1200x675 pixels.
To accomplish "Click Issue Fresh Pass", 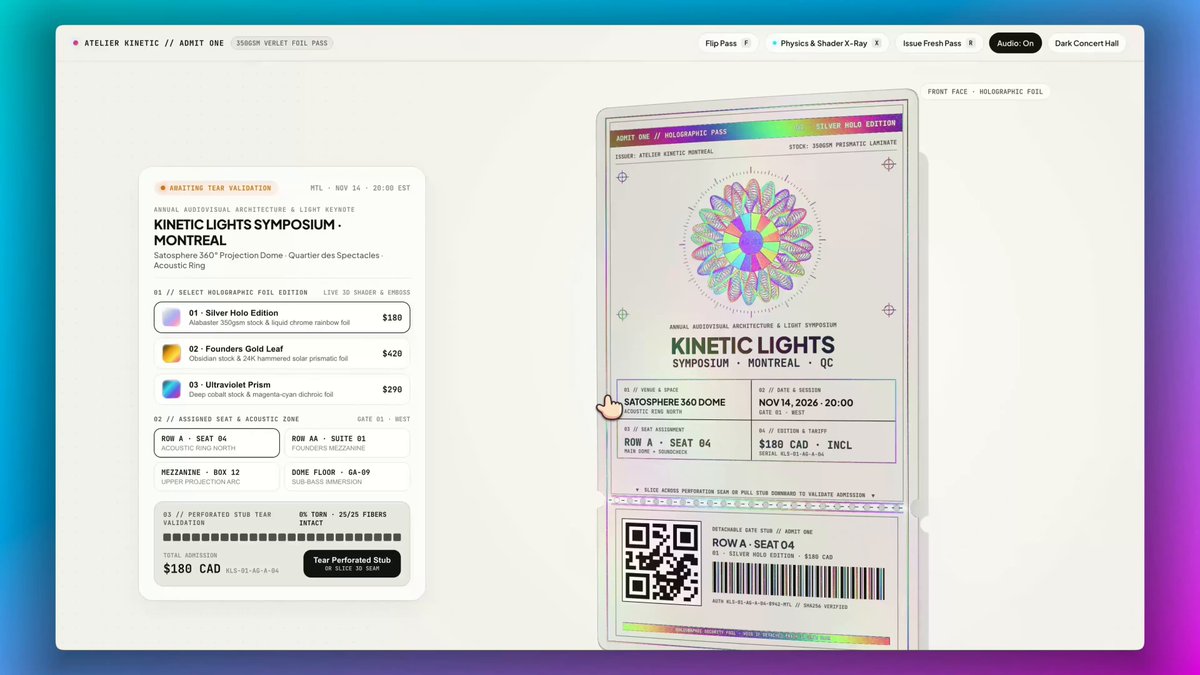I will pyautogui.click(x=939, y=43).
